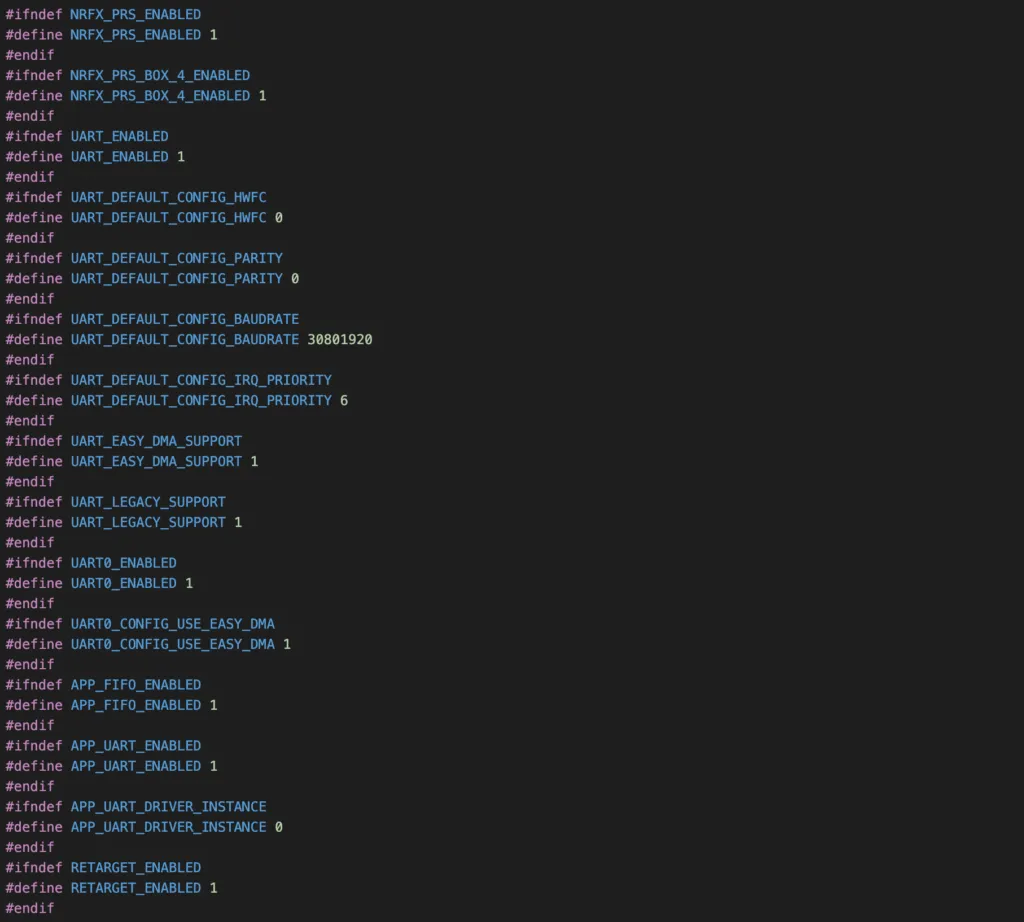This screenshot has height=922, width=1024.
Task: Click NRFX_PRS_ENABLED on the first #ifndef line
Action: pos(135,15)
